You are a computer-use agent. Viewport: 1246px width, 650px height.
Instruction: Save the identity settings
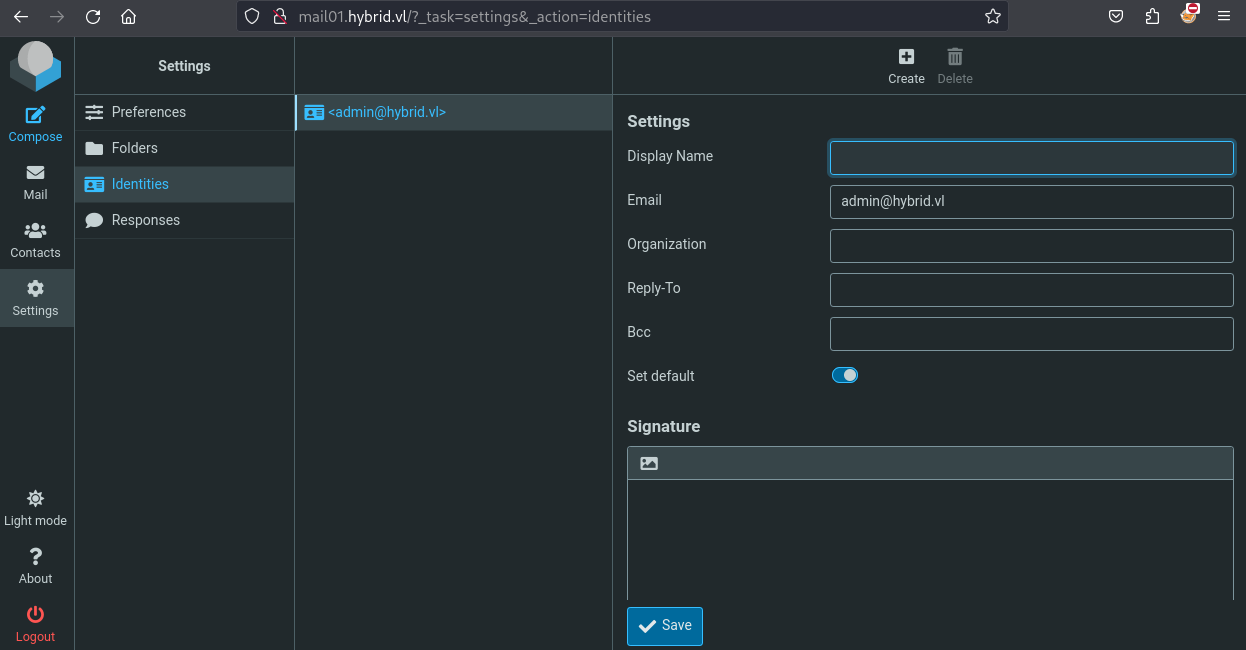[665, 626]
